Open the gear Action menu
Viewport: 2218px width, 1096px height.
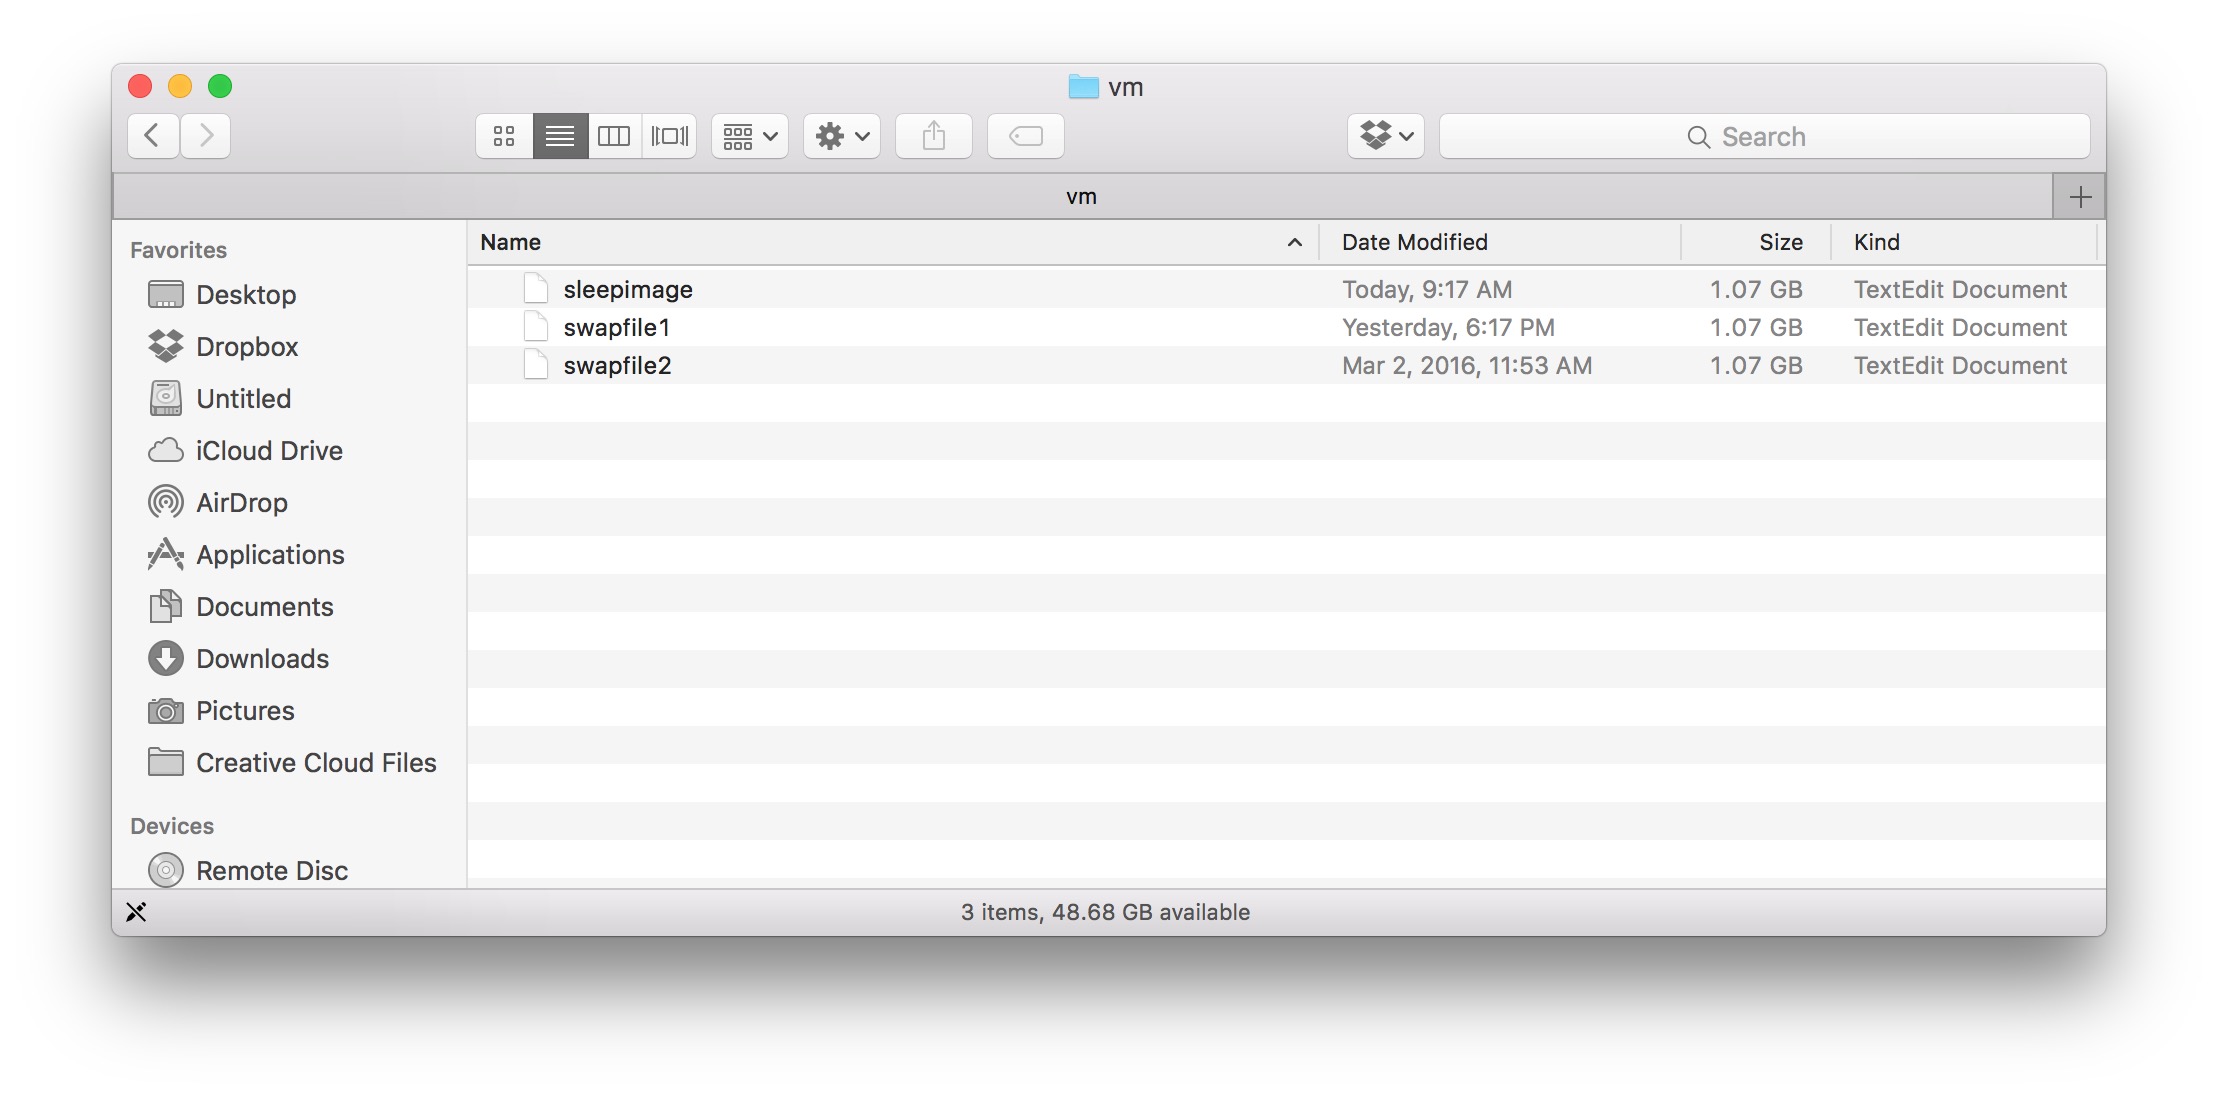(842, 136)
